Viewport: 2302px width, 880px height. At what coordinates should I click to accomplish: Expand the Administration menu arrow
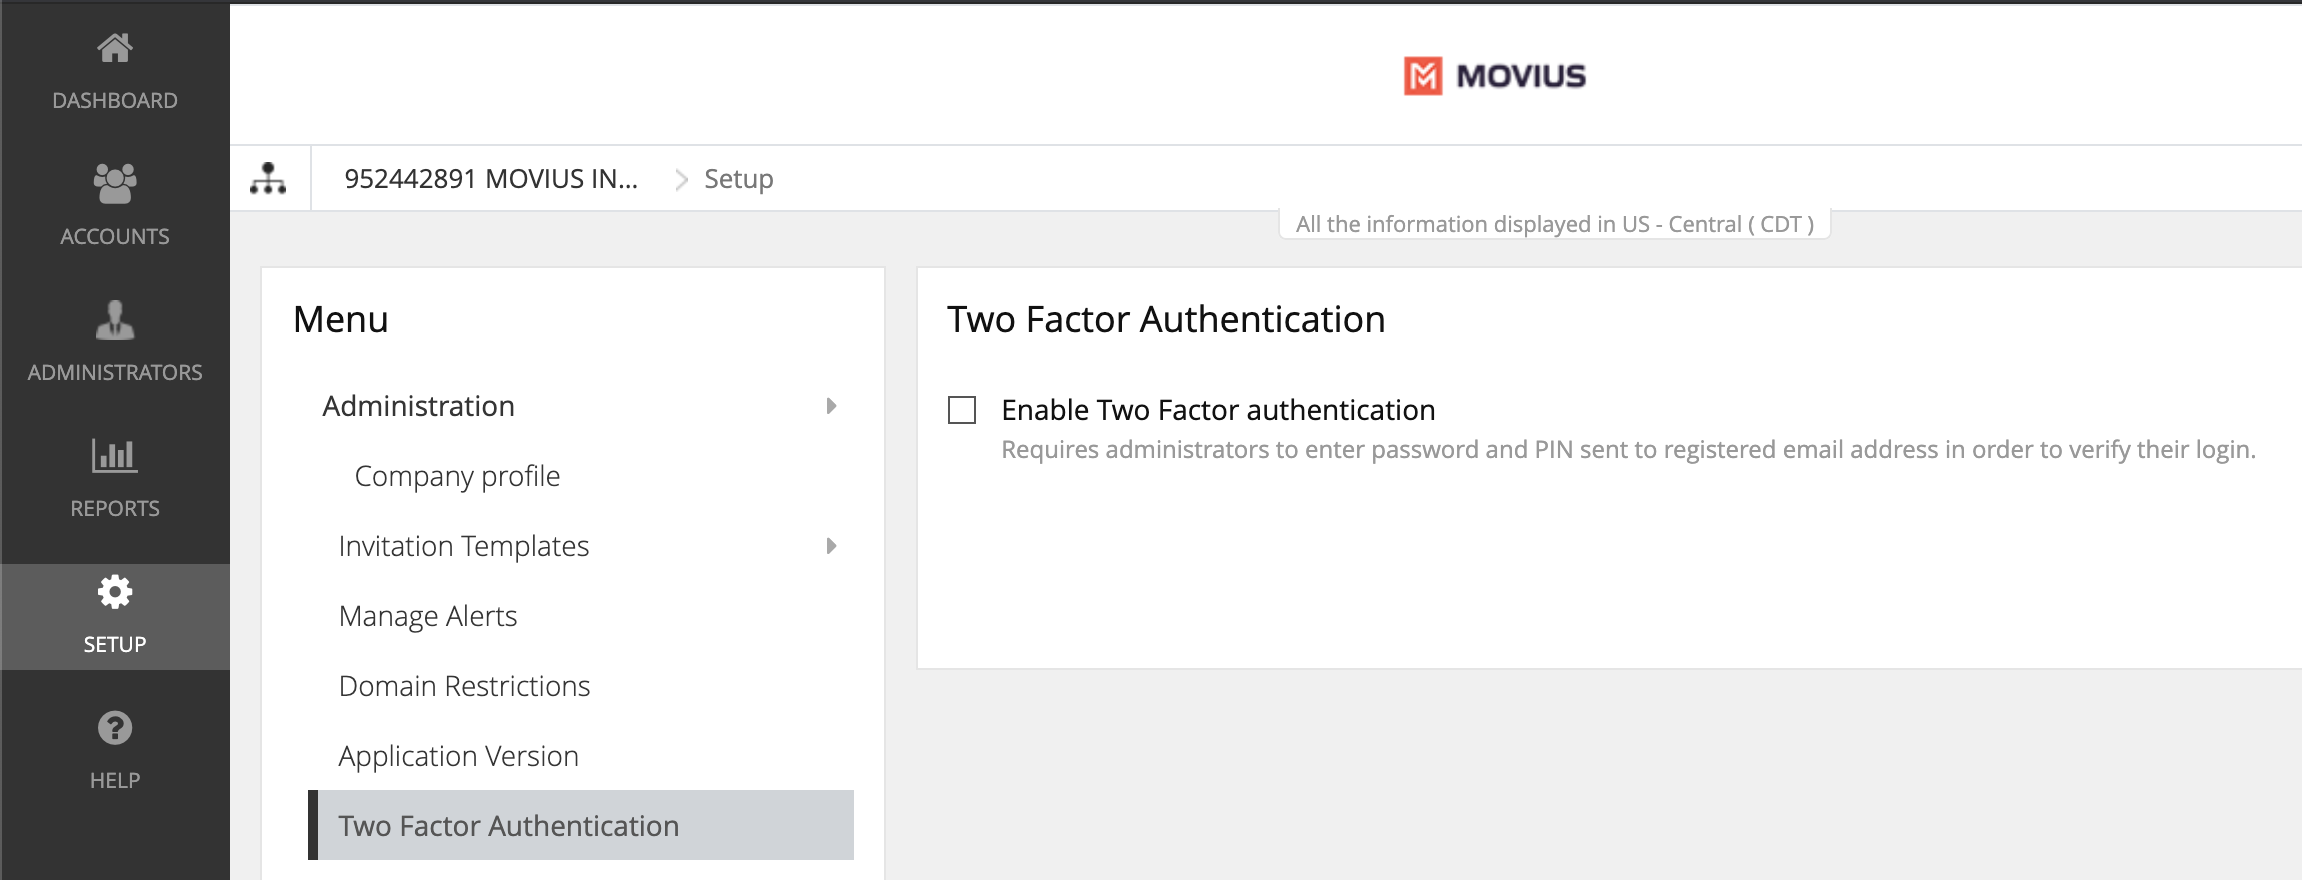[831, 406]
